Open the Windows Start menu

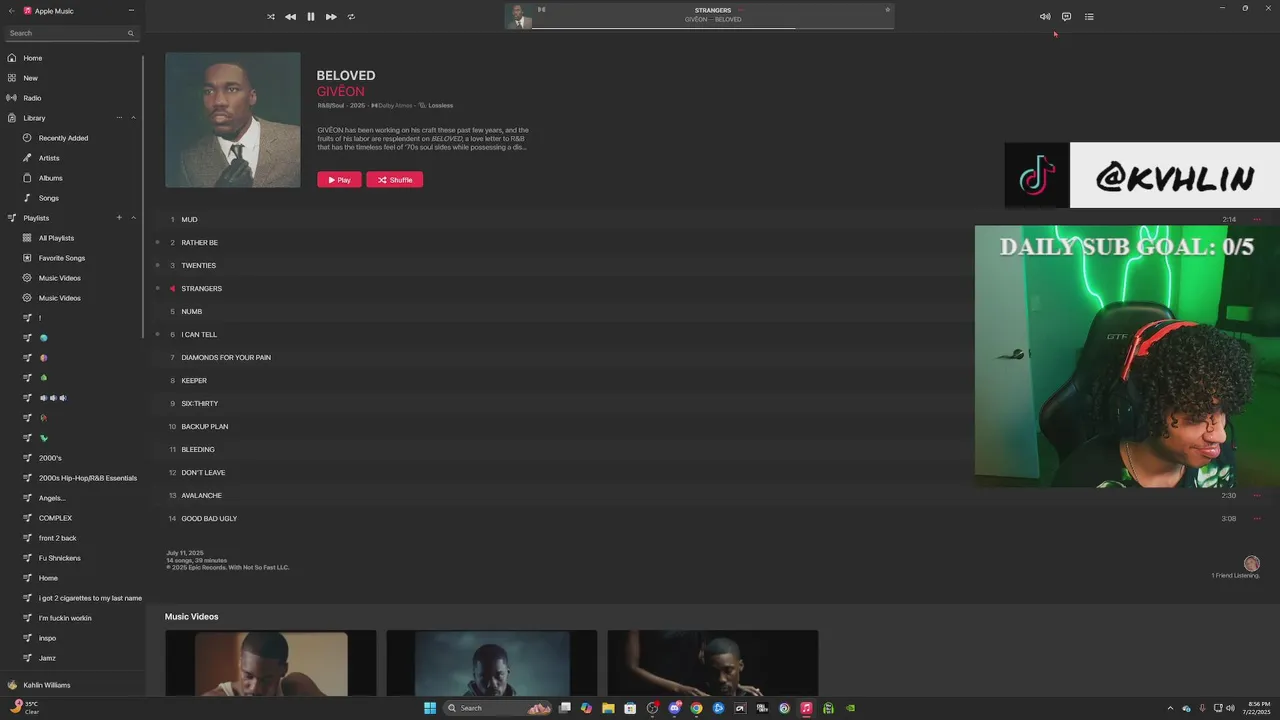tap(430, 708)
